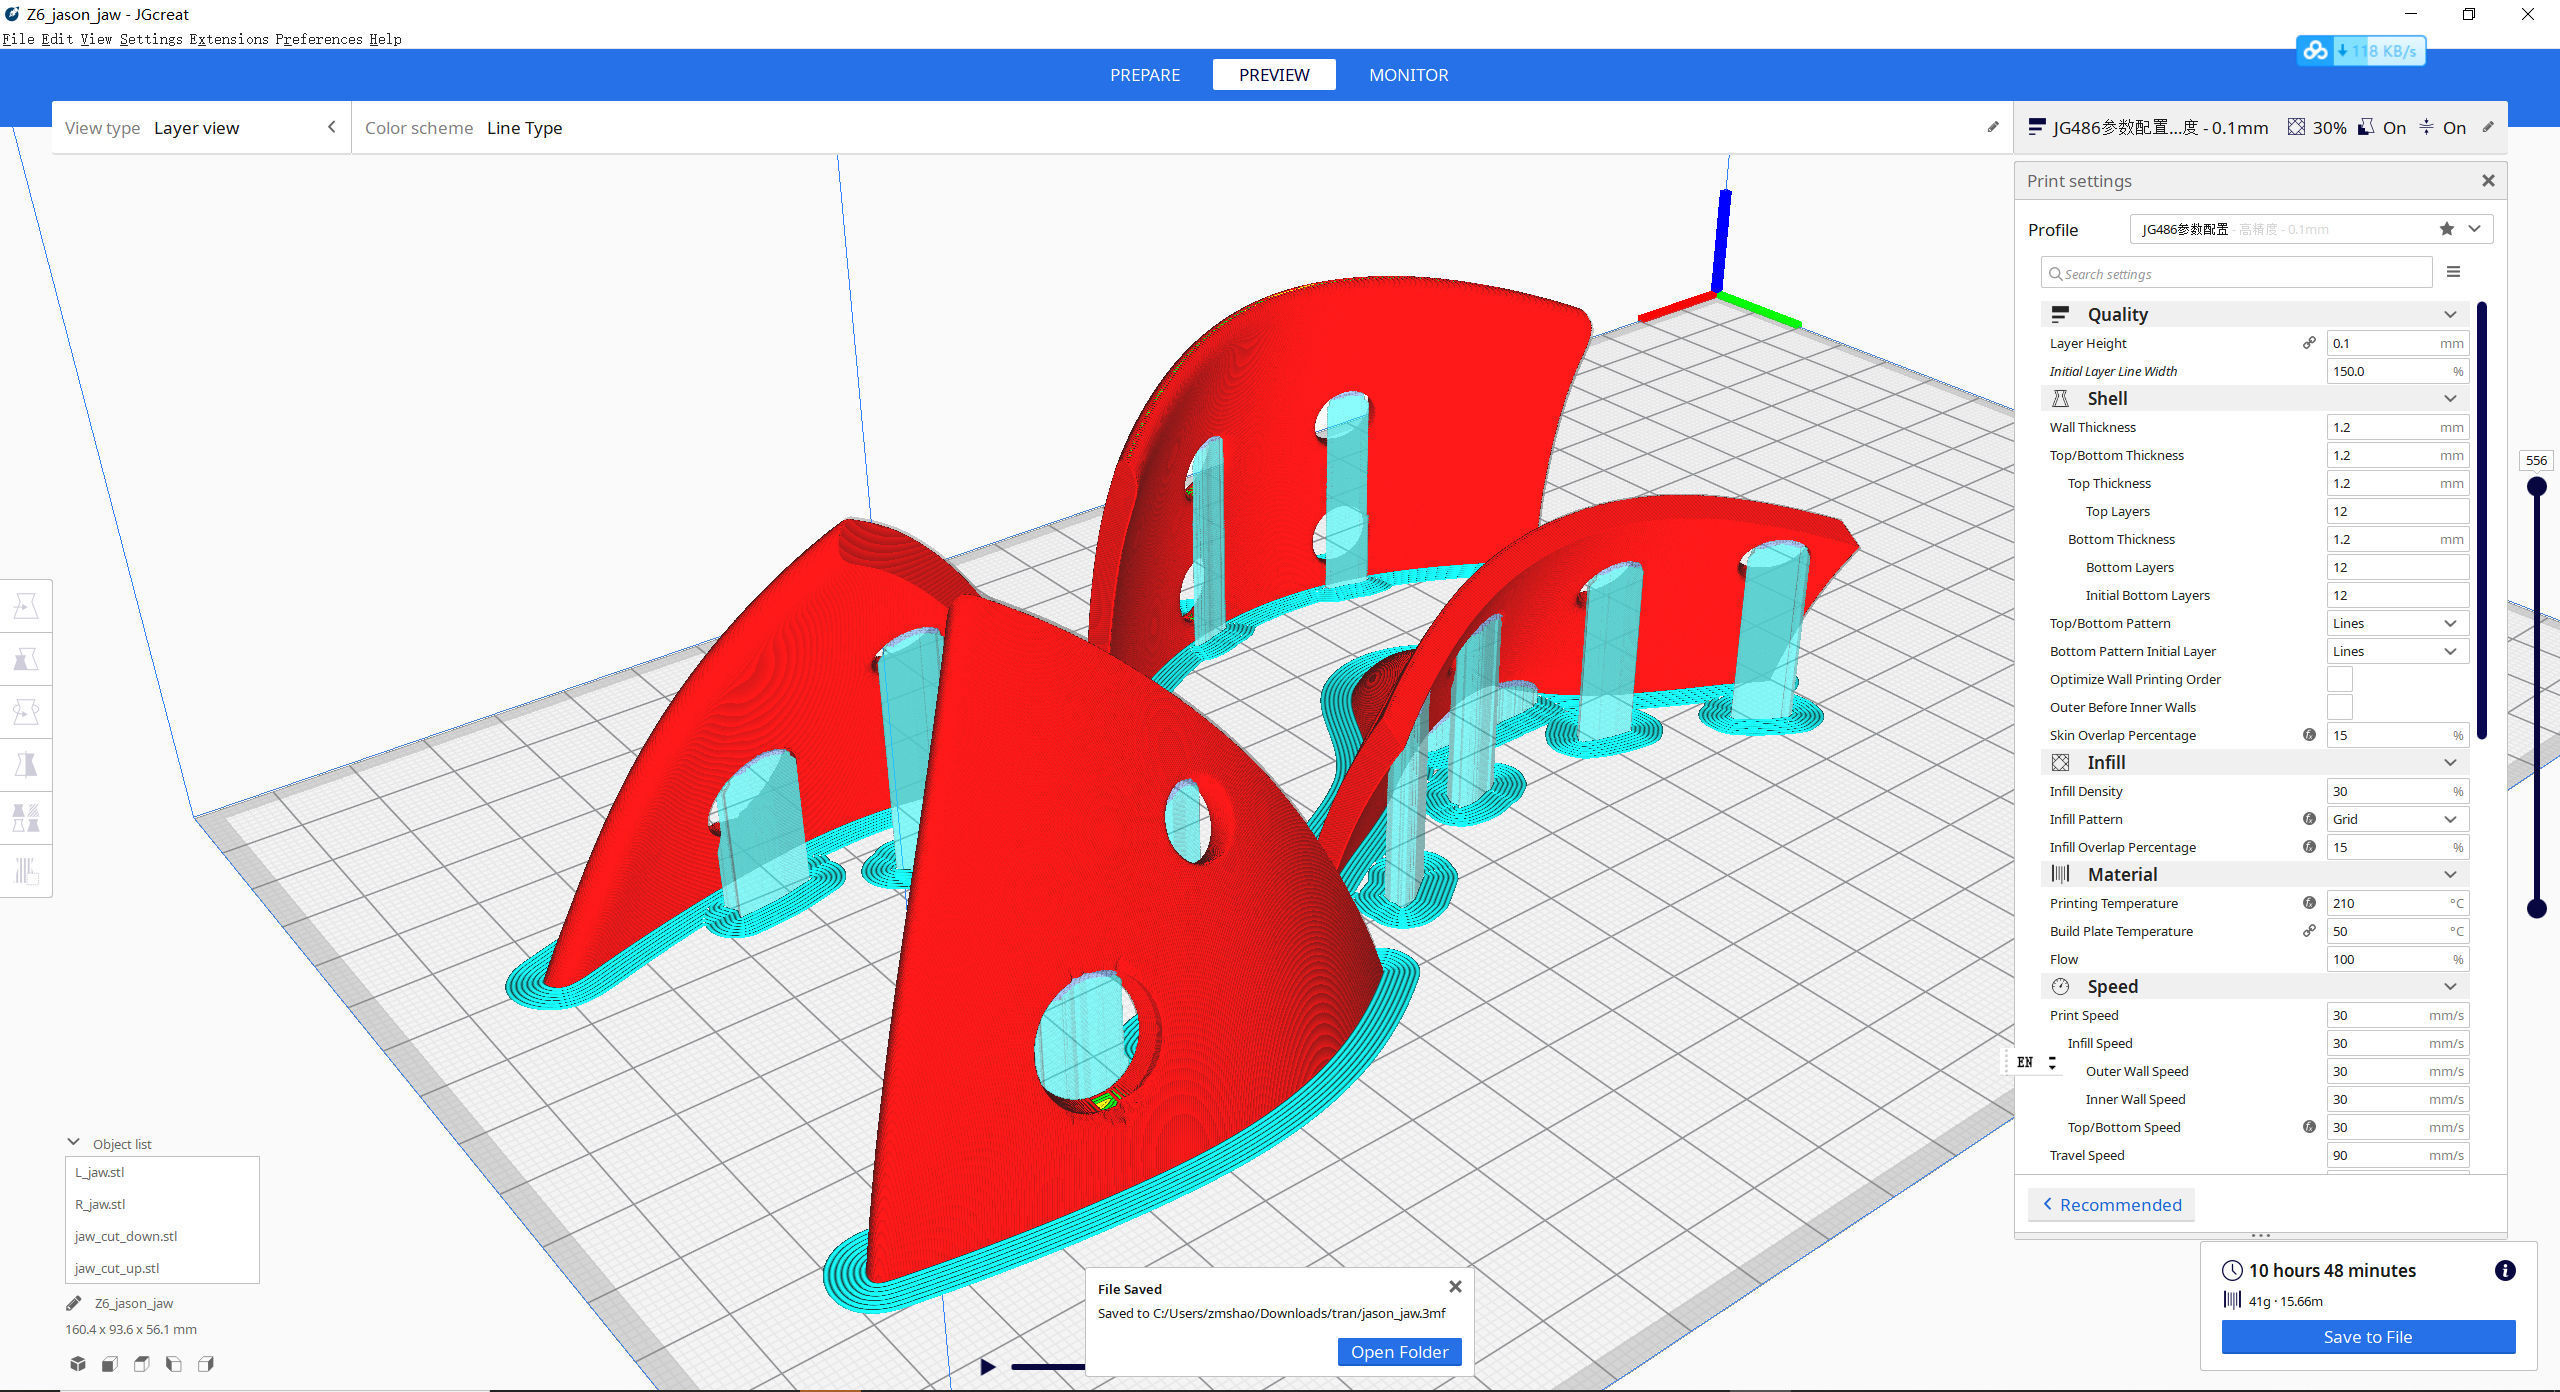Switch to the PREPARE tab
Viewport: 2560px width, 1392px height.
pyautogui.click(x=1144, y=75)
